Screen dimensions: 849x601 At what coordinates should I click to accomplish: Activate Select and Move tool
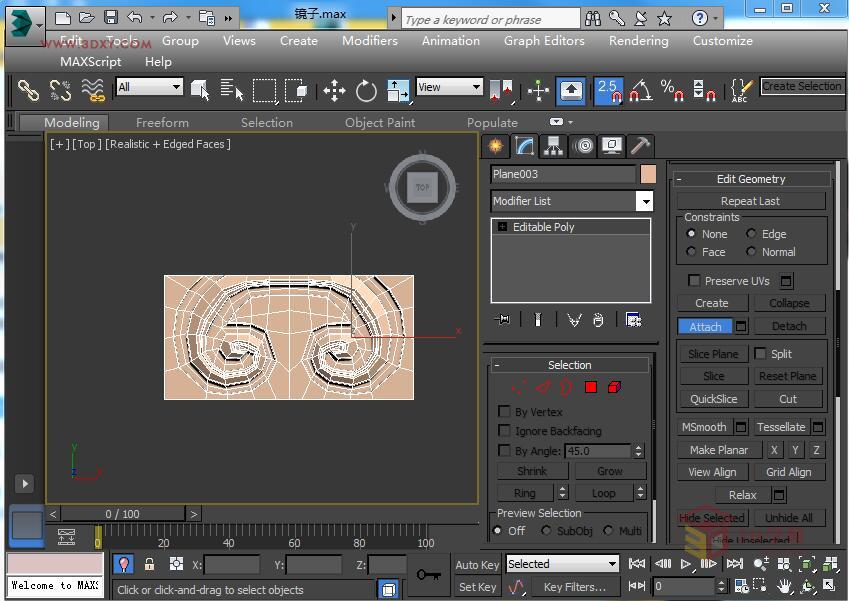[x=334, y=89]
